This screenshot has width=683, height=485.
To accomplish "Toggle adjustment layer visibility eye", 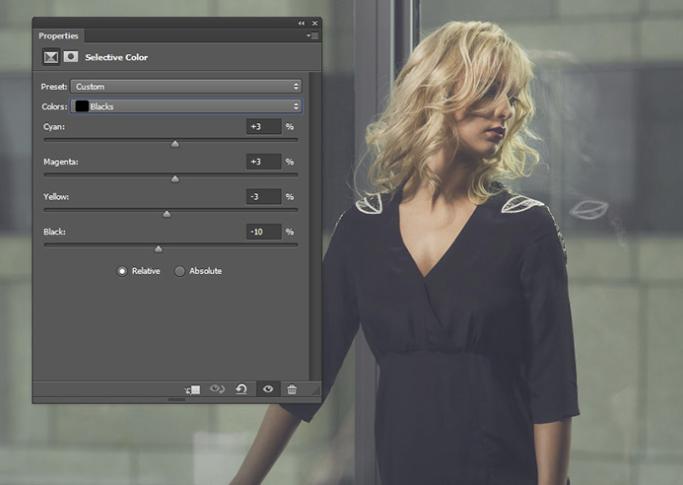I will click(266, 389).
